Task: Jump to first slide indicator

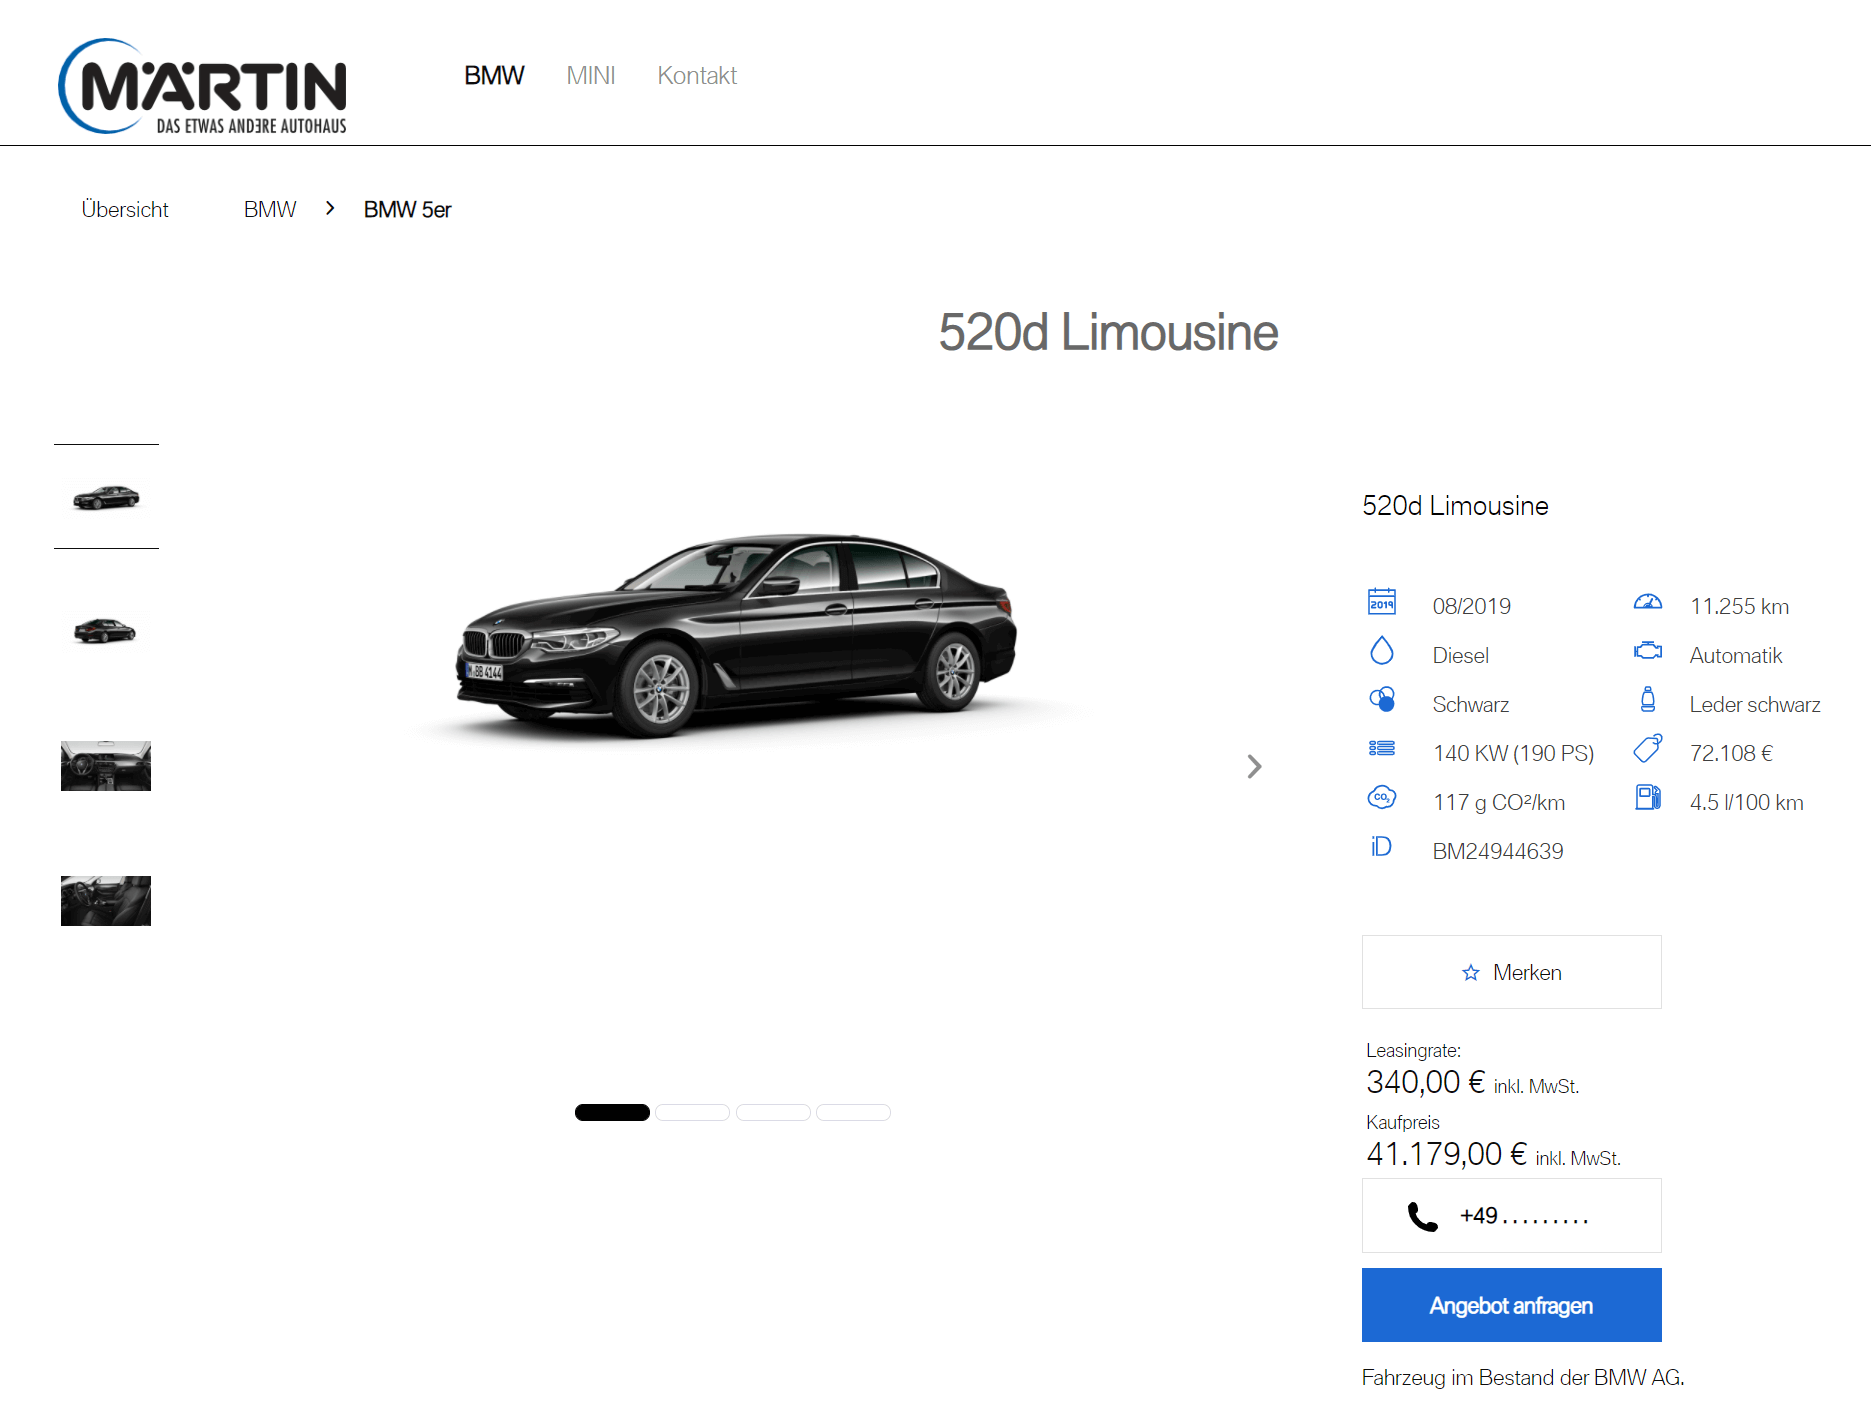Action: pyautogui.click(x=612, y=1112)
